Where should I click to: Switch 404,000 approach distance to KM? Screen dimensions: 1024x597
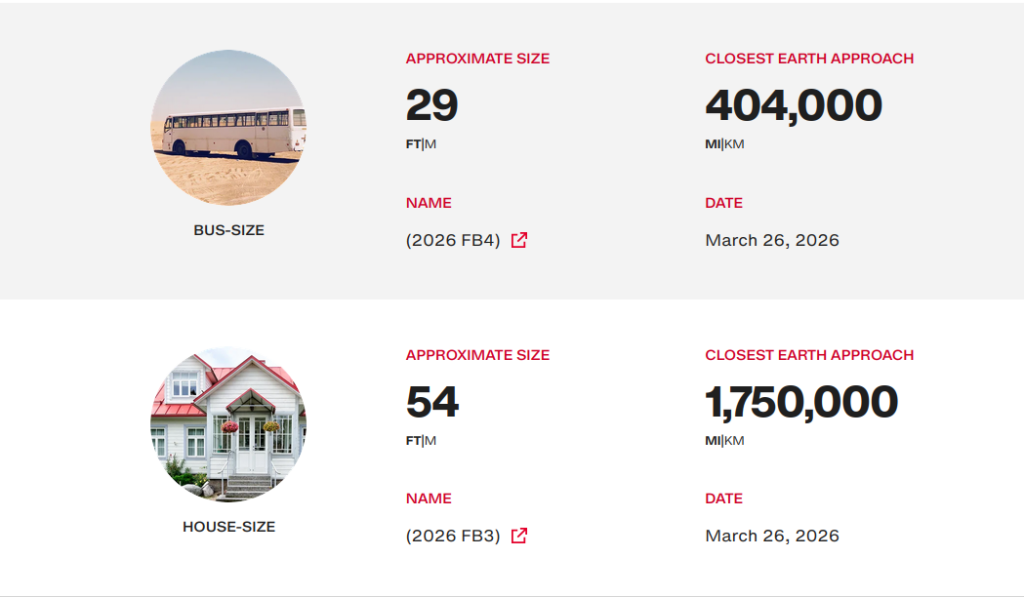click(735, 144)
